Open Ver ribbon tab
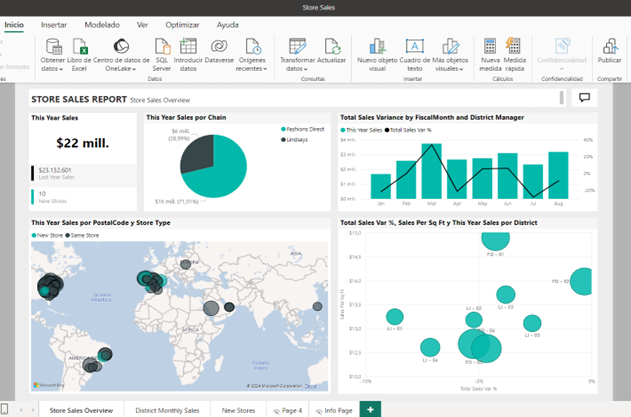 (x=142, y=25)
